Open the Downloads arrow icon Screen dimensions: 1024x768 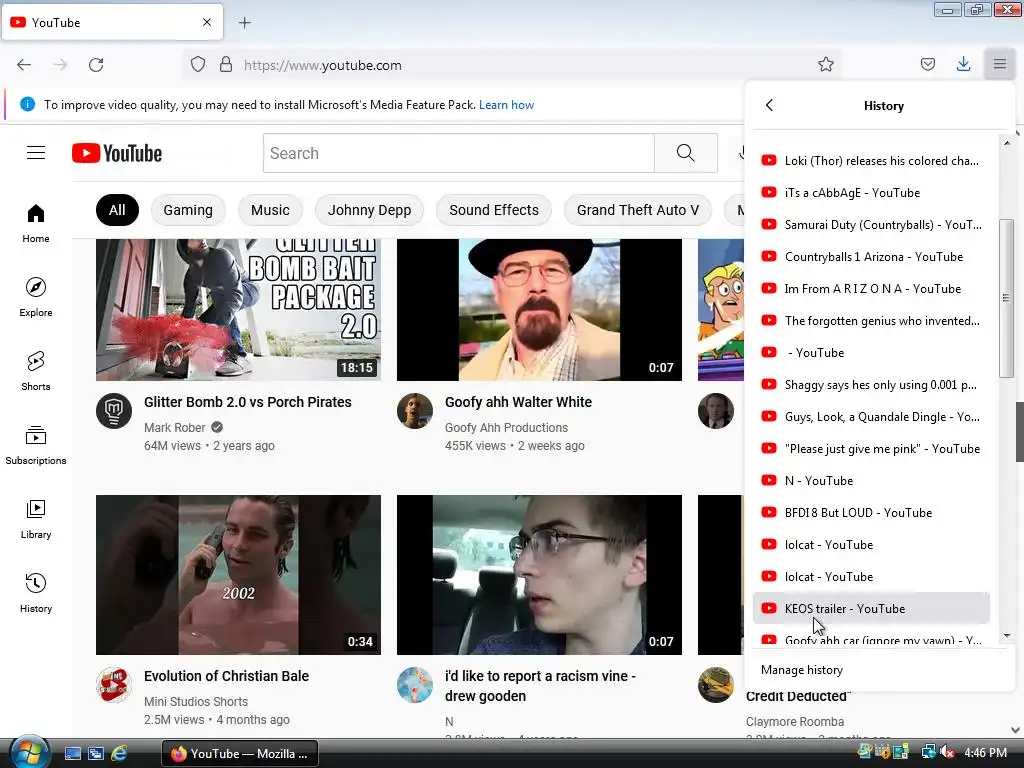pyautogui.click(x=963, y=65)
